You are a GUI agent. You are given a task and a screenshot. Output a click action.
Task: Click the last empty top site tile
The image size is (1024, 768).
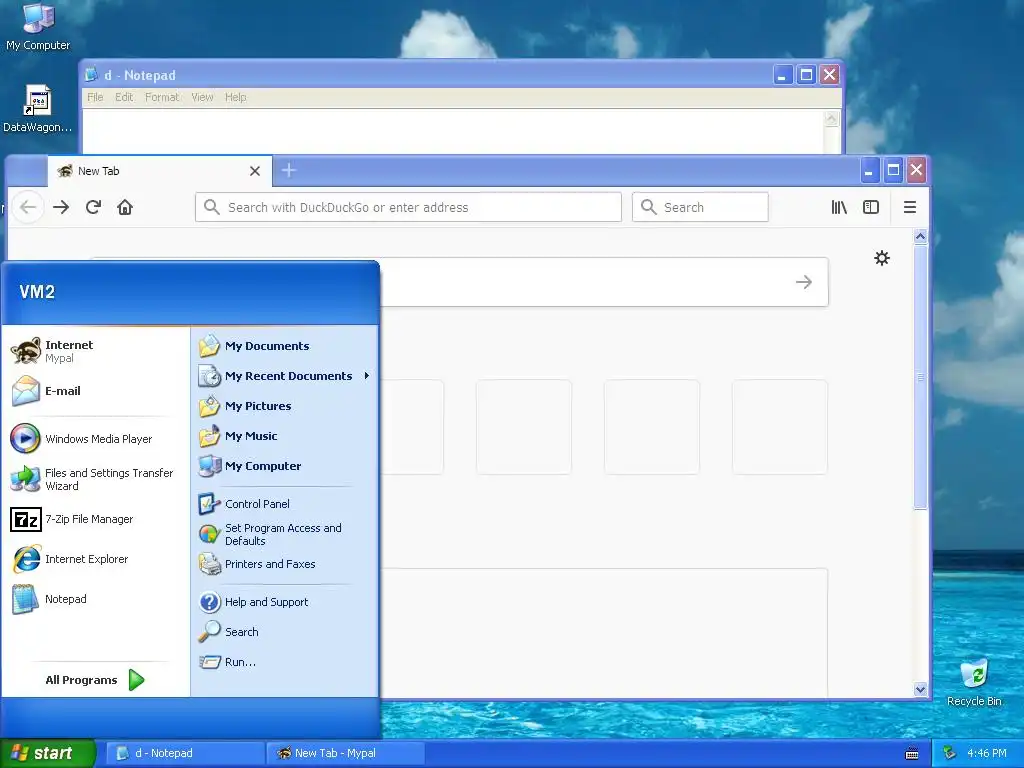[780, 427]
